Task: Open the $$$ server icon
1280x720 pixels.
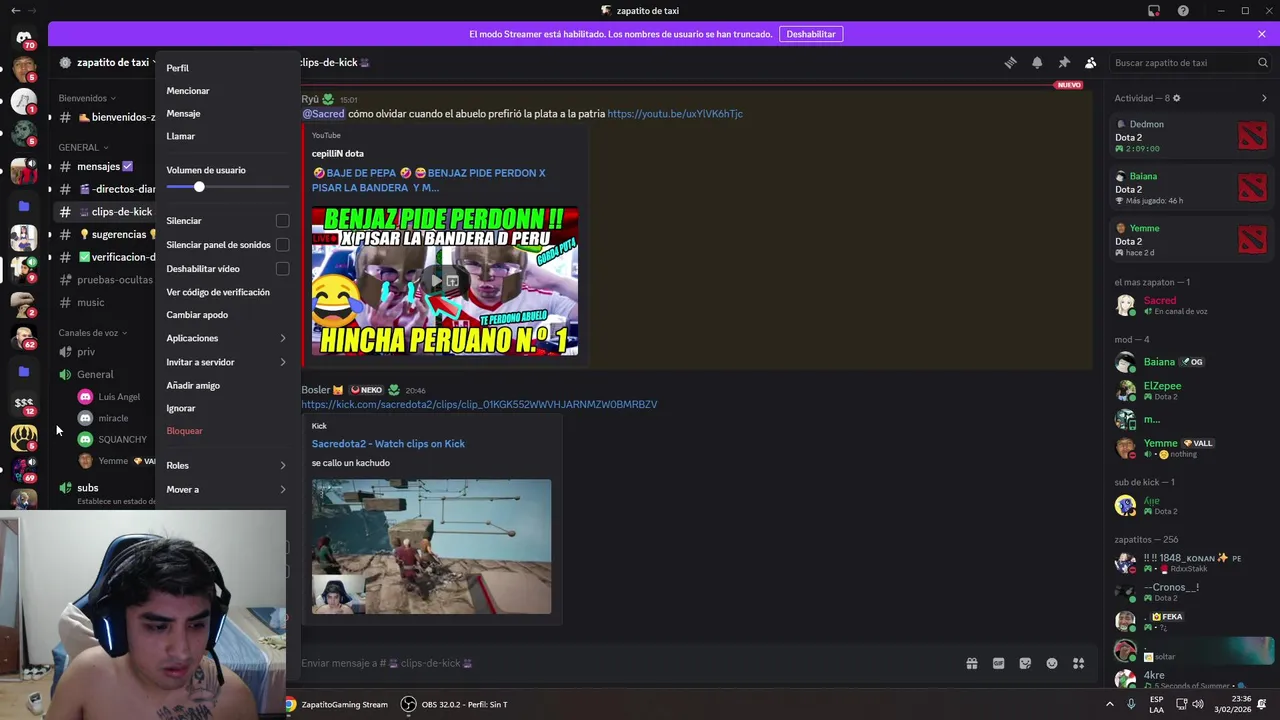Action: tap(24, 403)
